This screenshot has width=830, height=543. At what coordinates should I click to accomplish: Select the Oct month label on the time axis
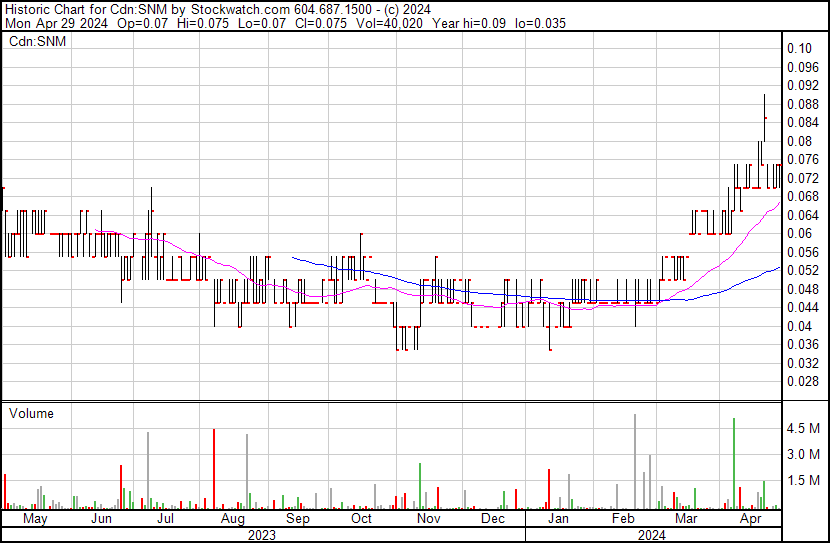361,520
